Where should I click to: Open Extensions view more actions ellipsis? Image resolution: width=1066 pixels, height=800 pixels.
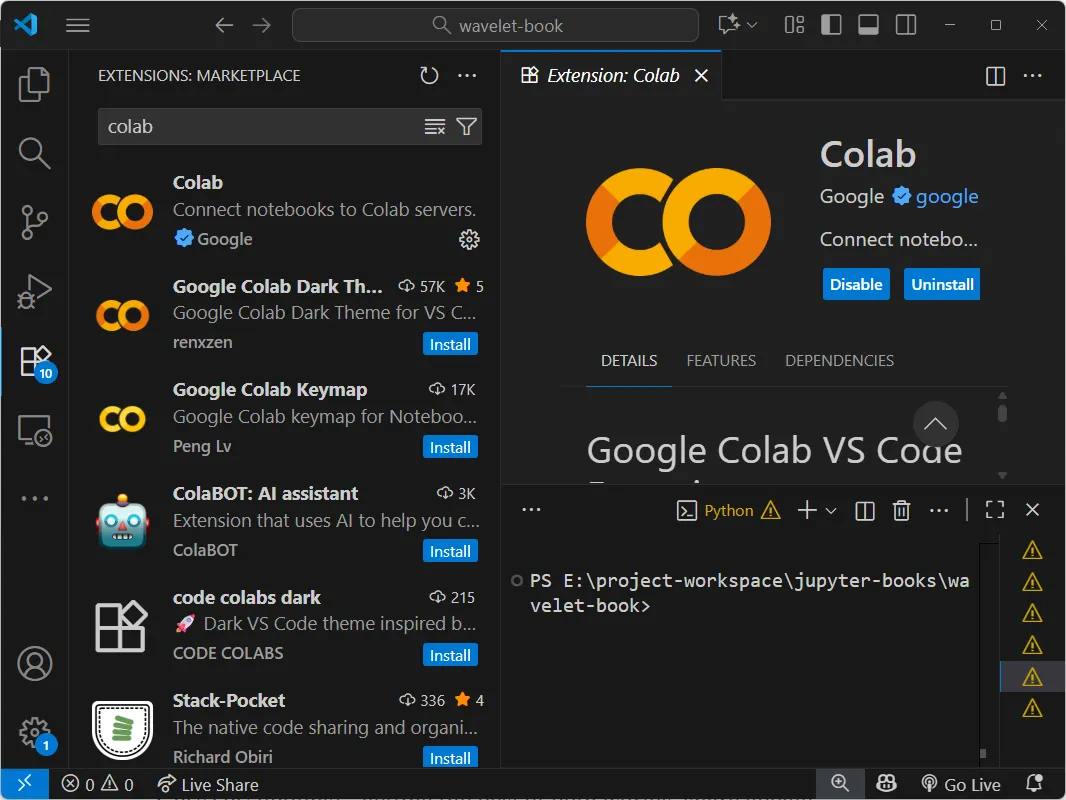[x=467, y=75]
